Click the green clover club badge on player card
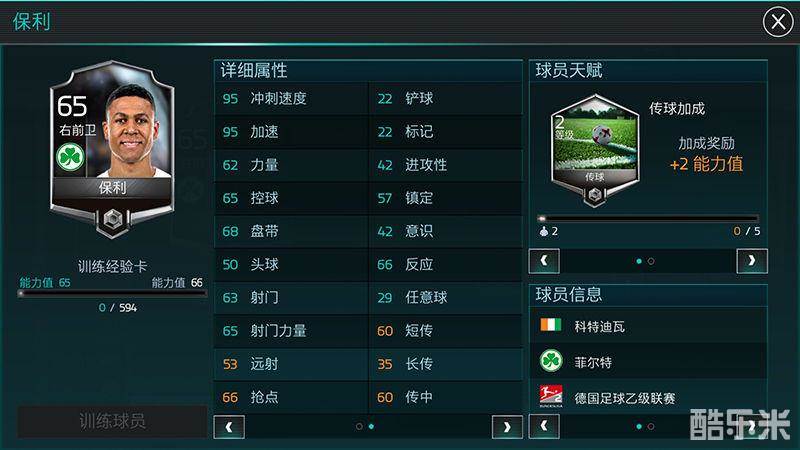The image size is (800, 450). pyautogui.click(x=70, y=157)
